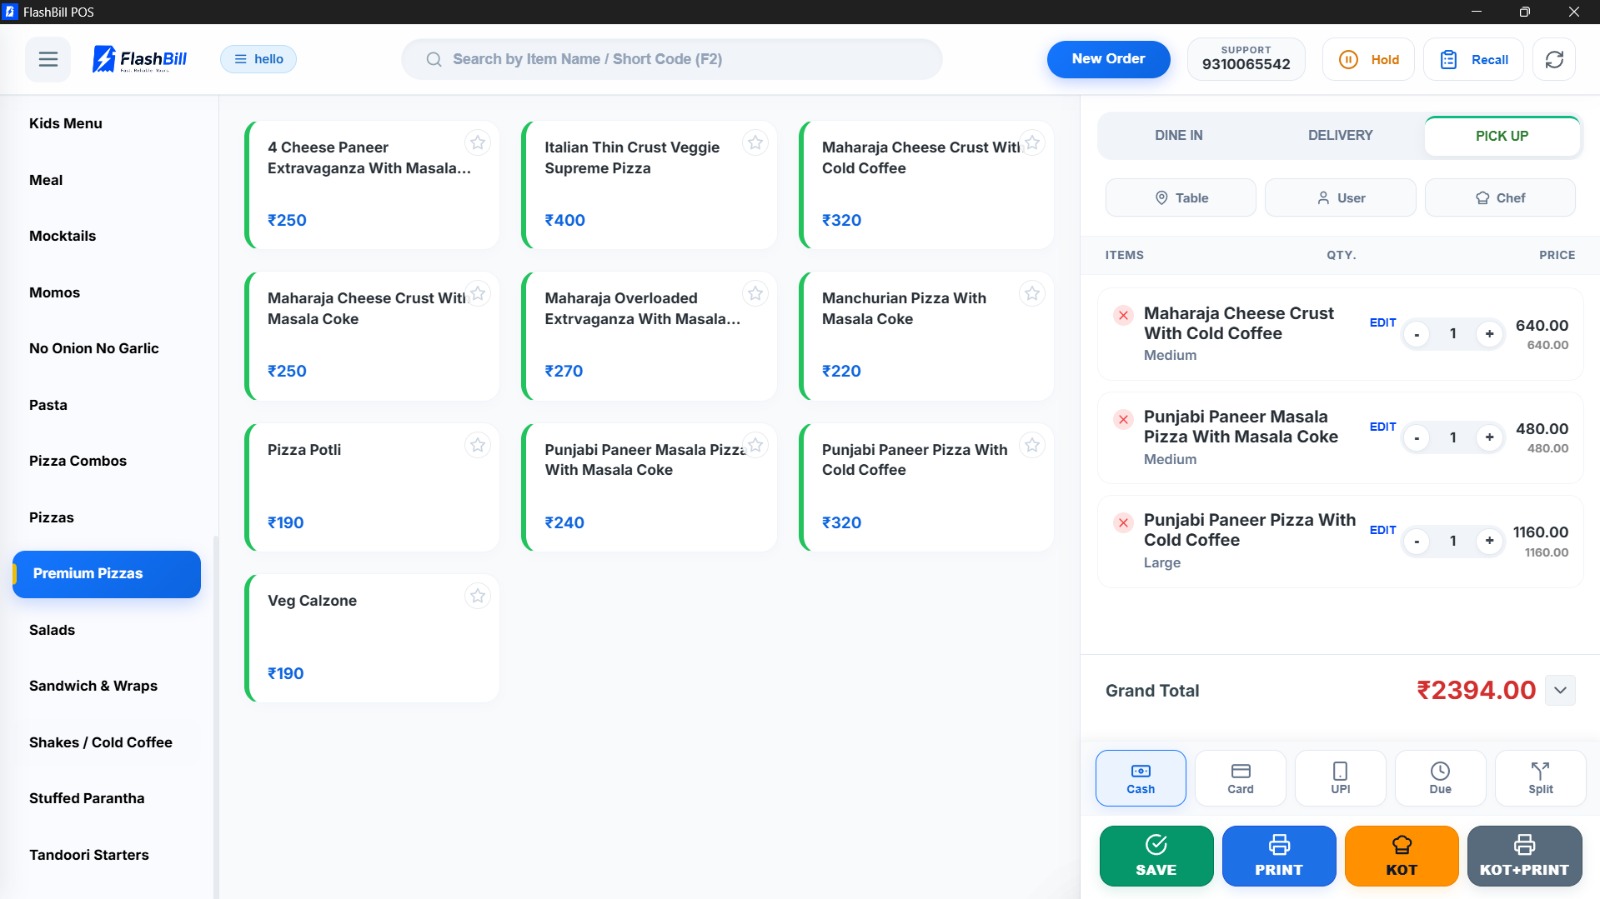1600x899 pixels.
Task: Select Cash payment mode
Action: (1140, 778)
